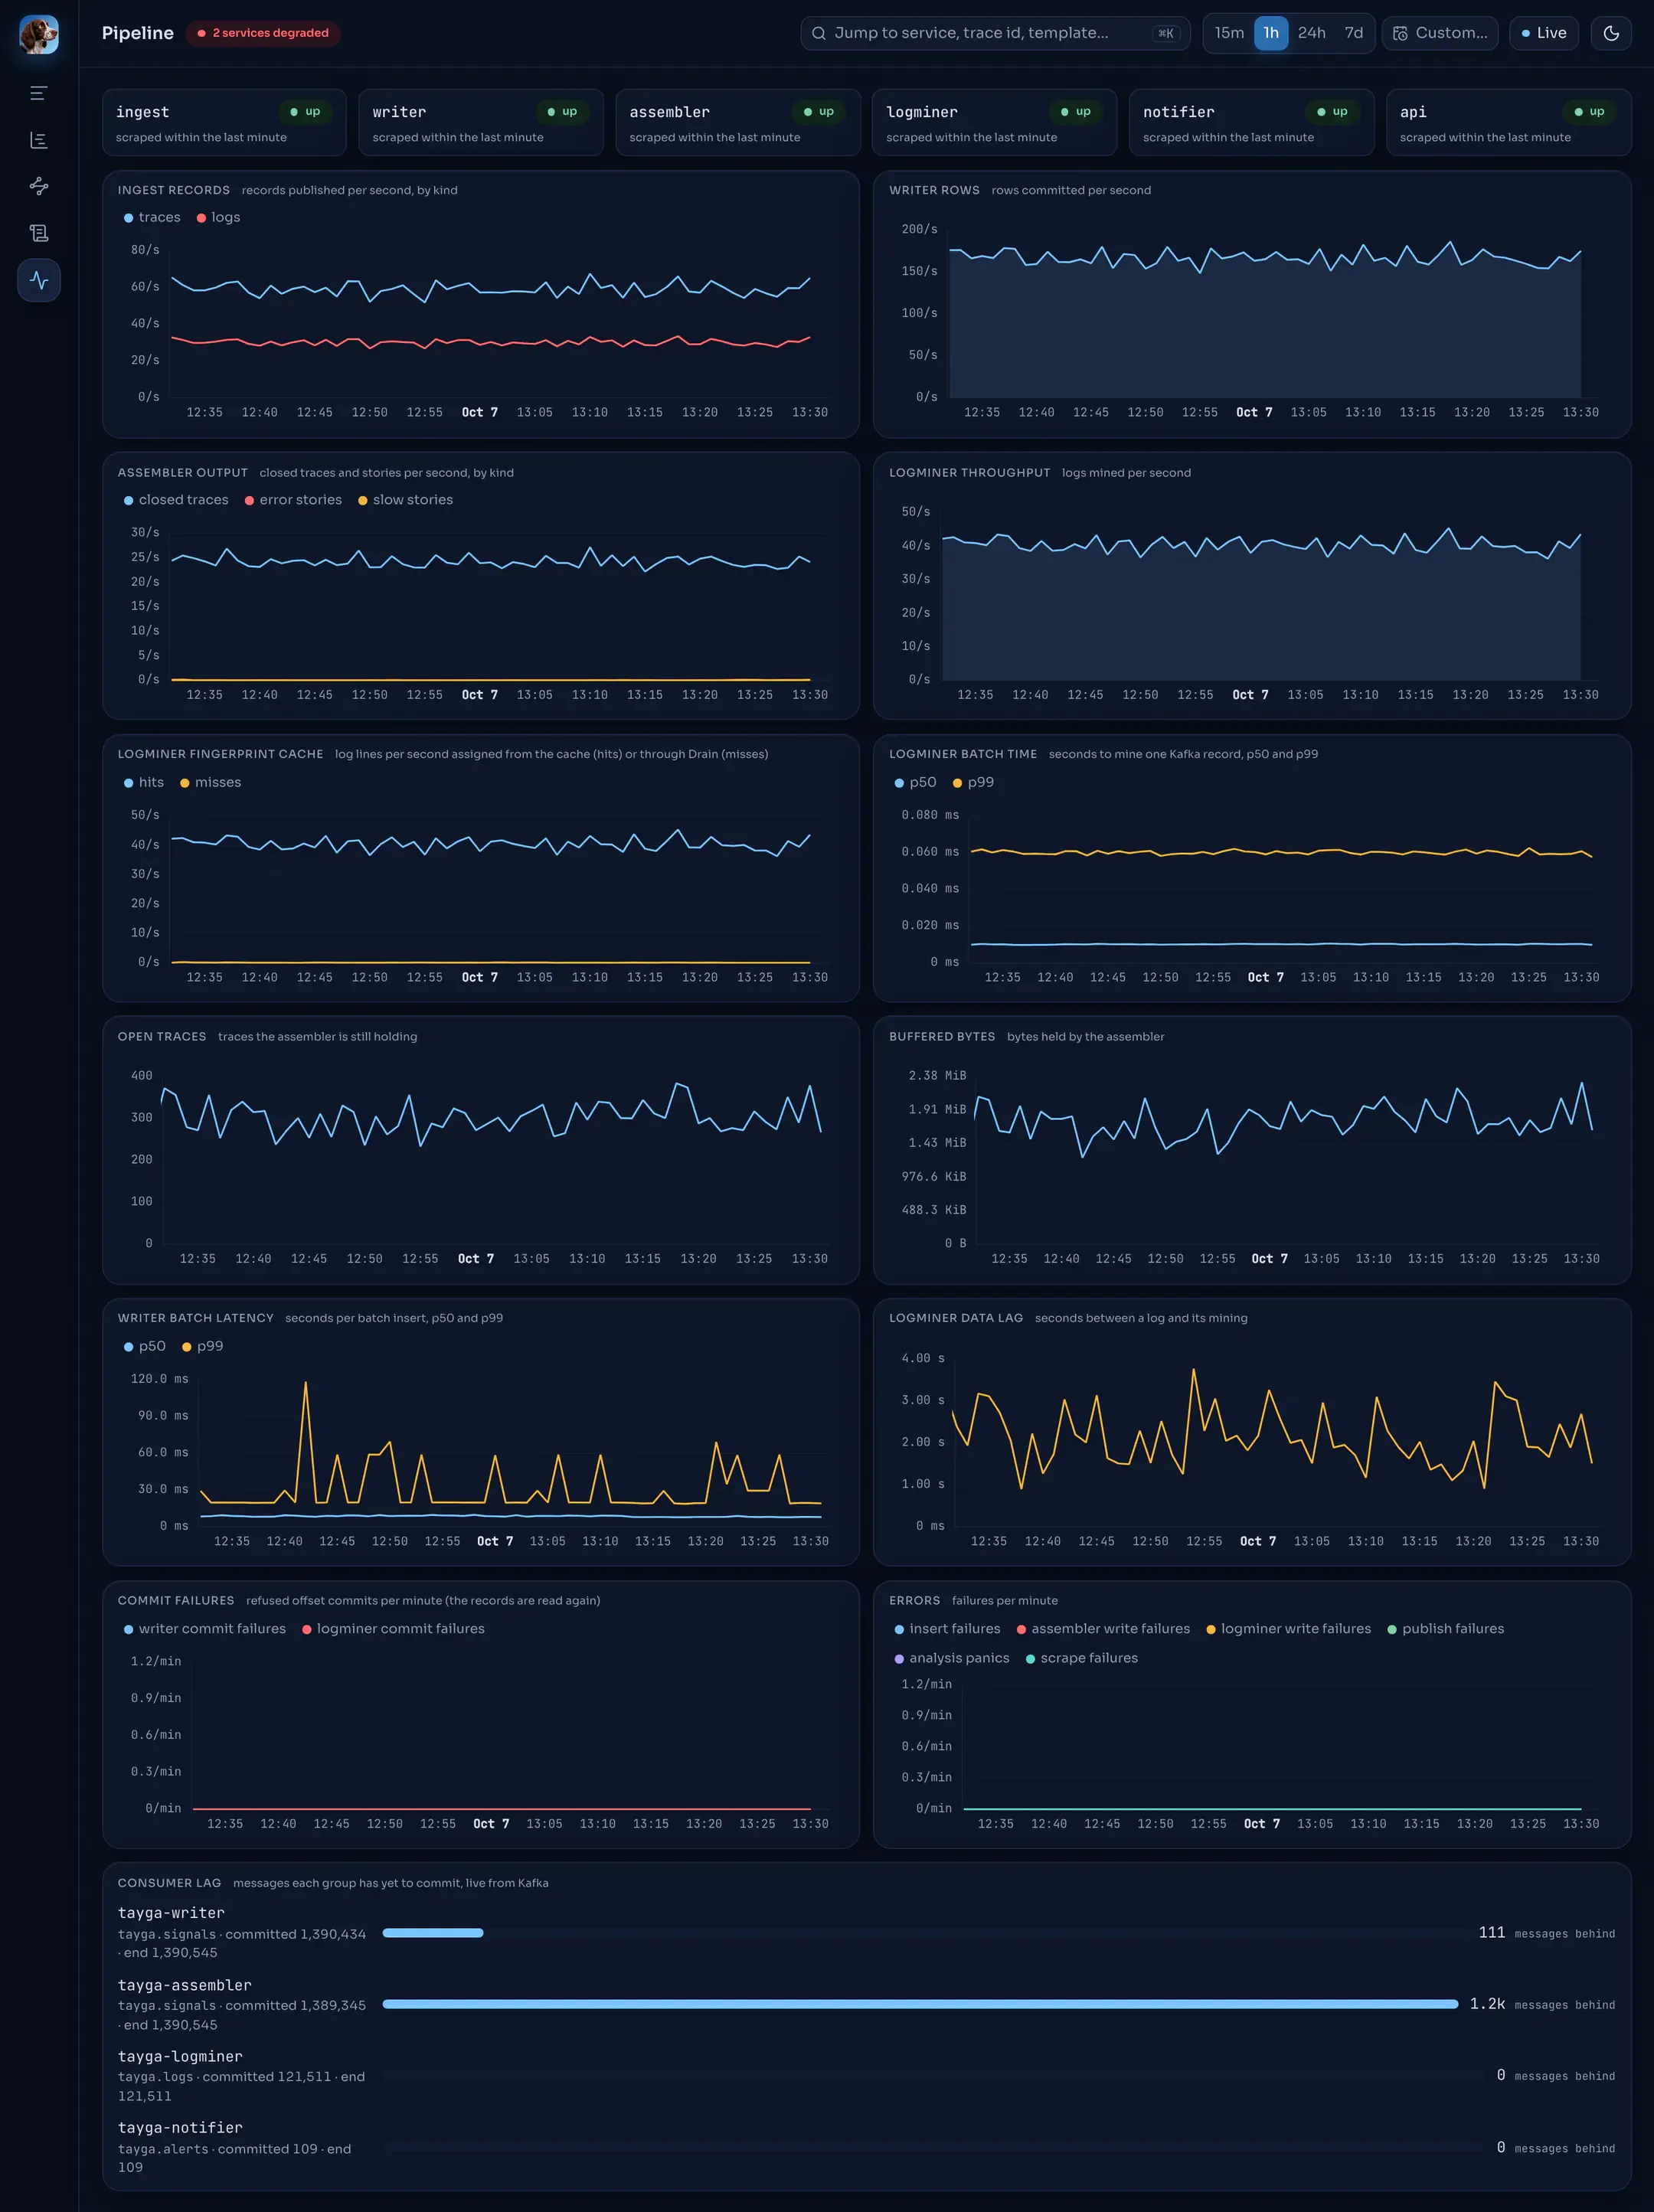The height and width of the screenshot is (2212, 1654).
Task: Focus the Jump to service search field
Action: coord(995,33)
